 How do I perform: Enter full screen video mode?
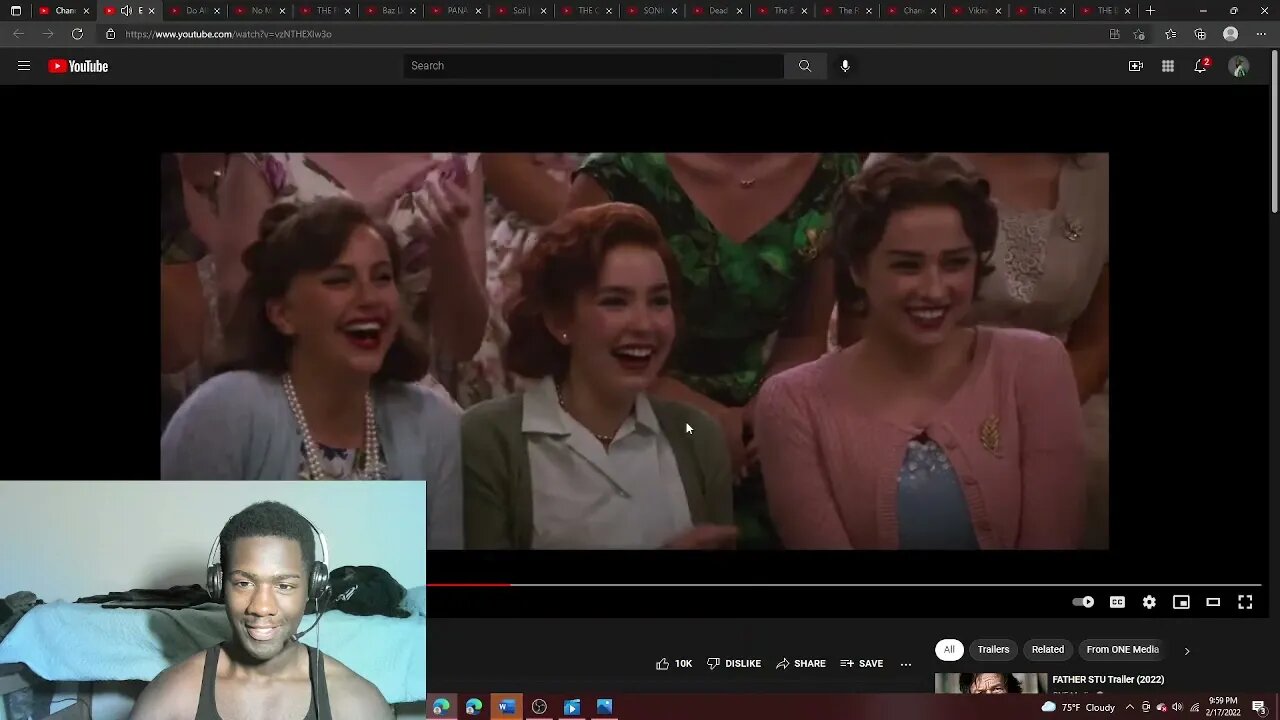1245,602
